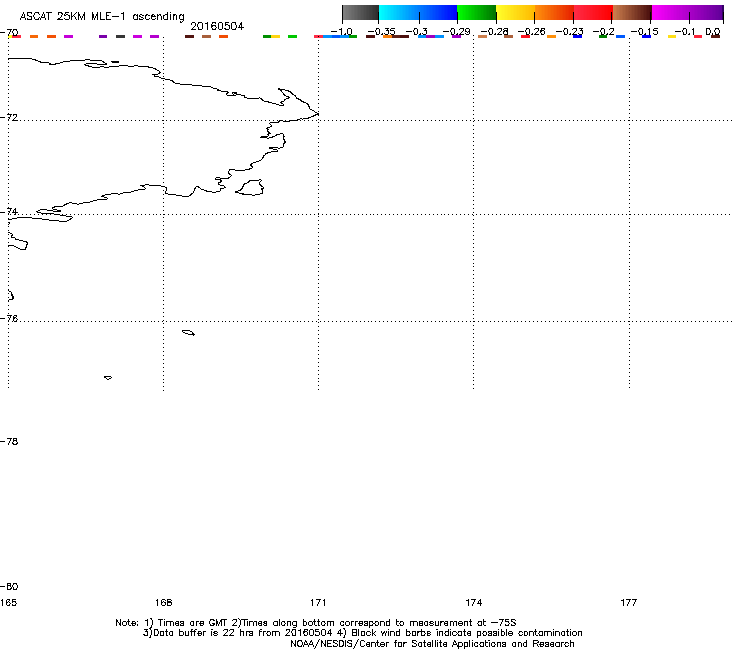This screenshot has height=650, width=740.
Task: Select the yellow segment of the color bar
Action: 515,13
